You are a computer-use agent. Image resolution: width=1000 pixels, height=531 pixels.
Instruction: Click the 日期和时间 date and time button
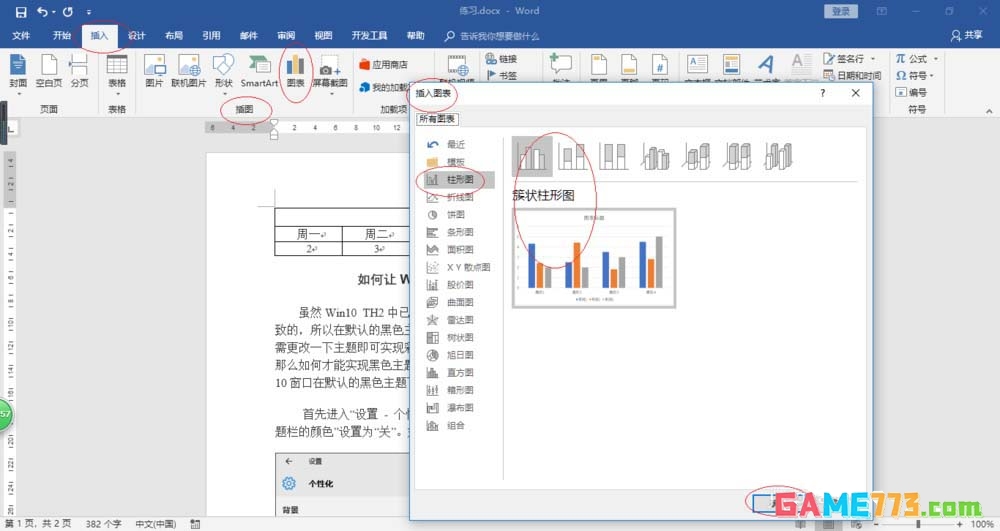pyautogui.click(x=852, y=75)
